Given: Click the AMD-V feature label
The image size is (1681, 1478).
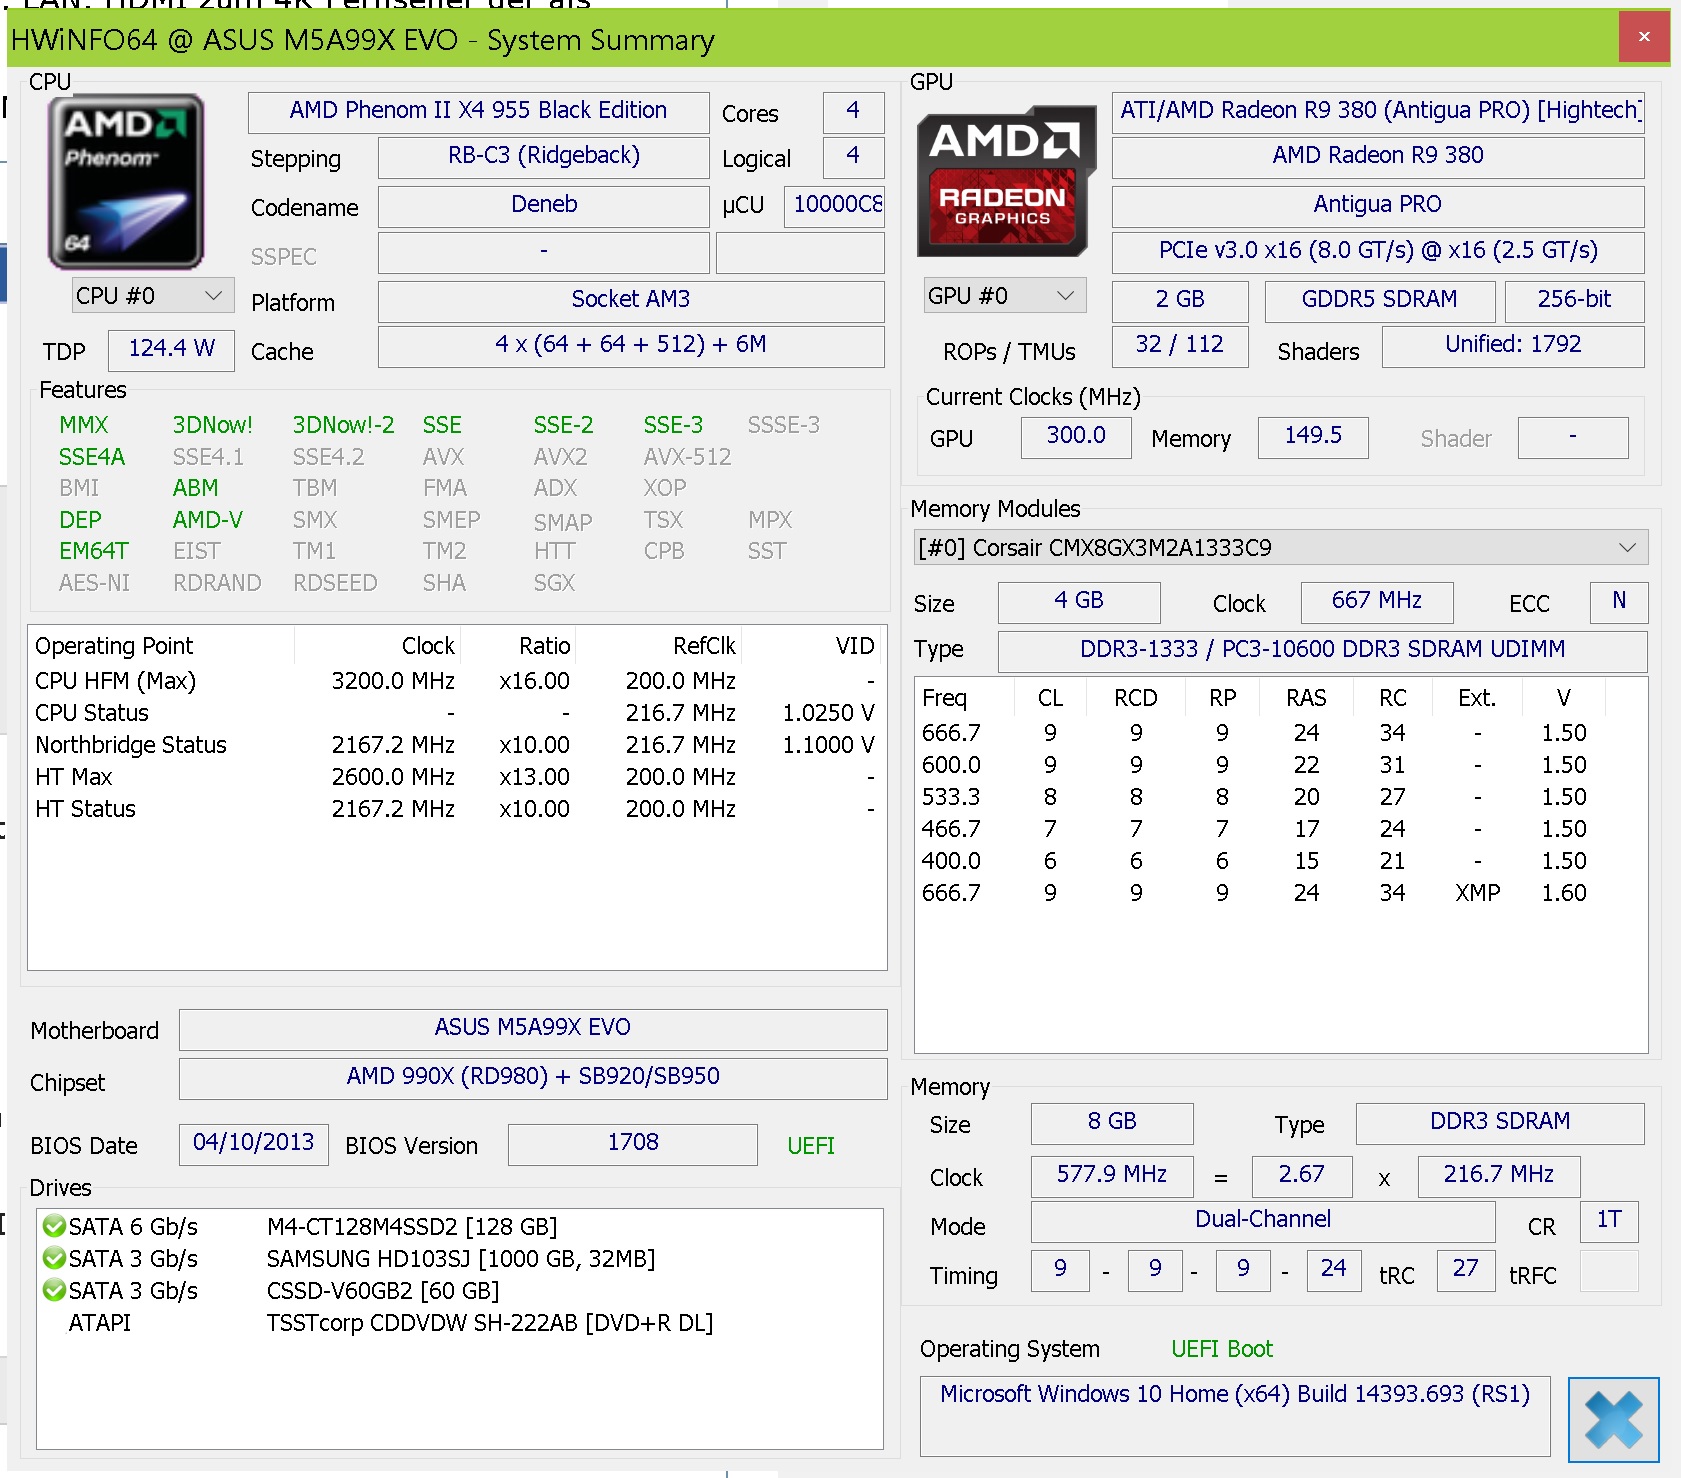Looking at the screenshot, I should pos(208,520).
